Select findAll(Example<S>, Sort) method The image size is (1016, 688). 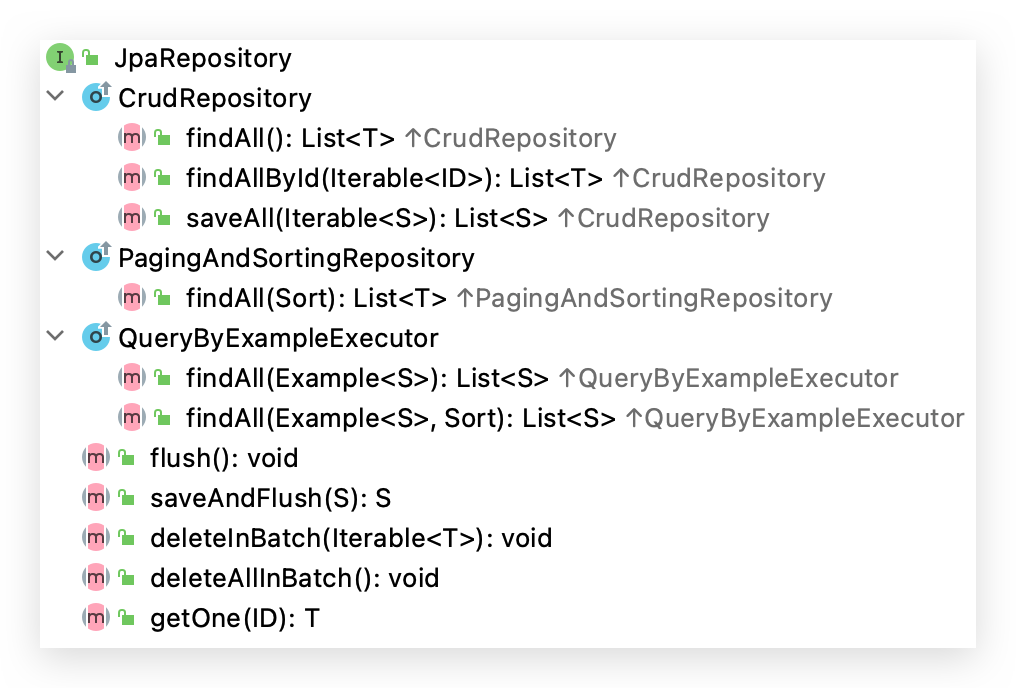click(400, 419)
